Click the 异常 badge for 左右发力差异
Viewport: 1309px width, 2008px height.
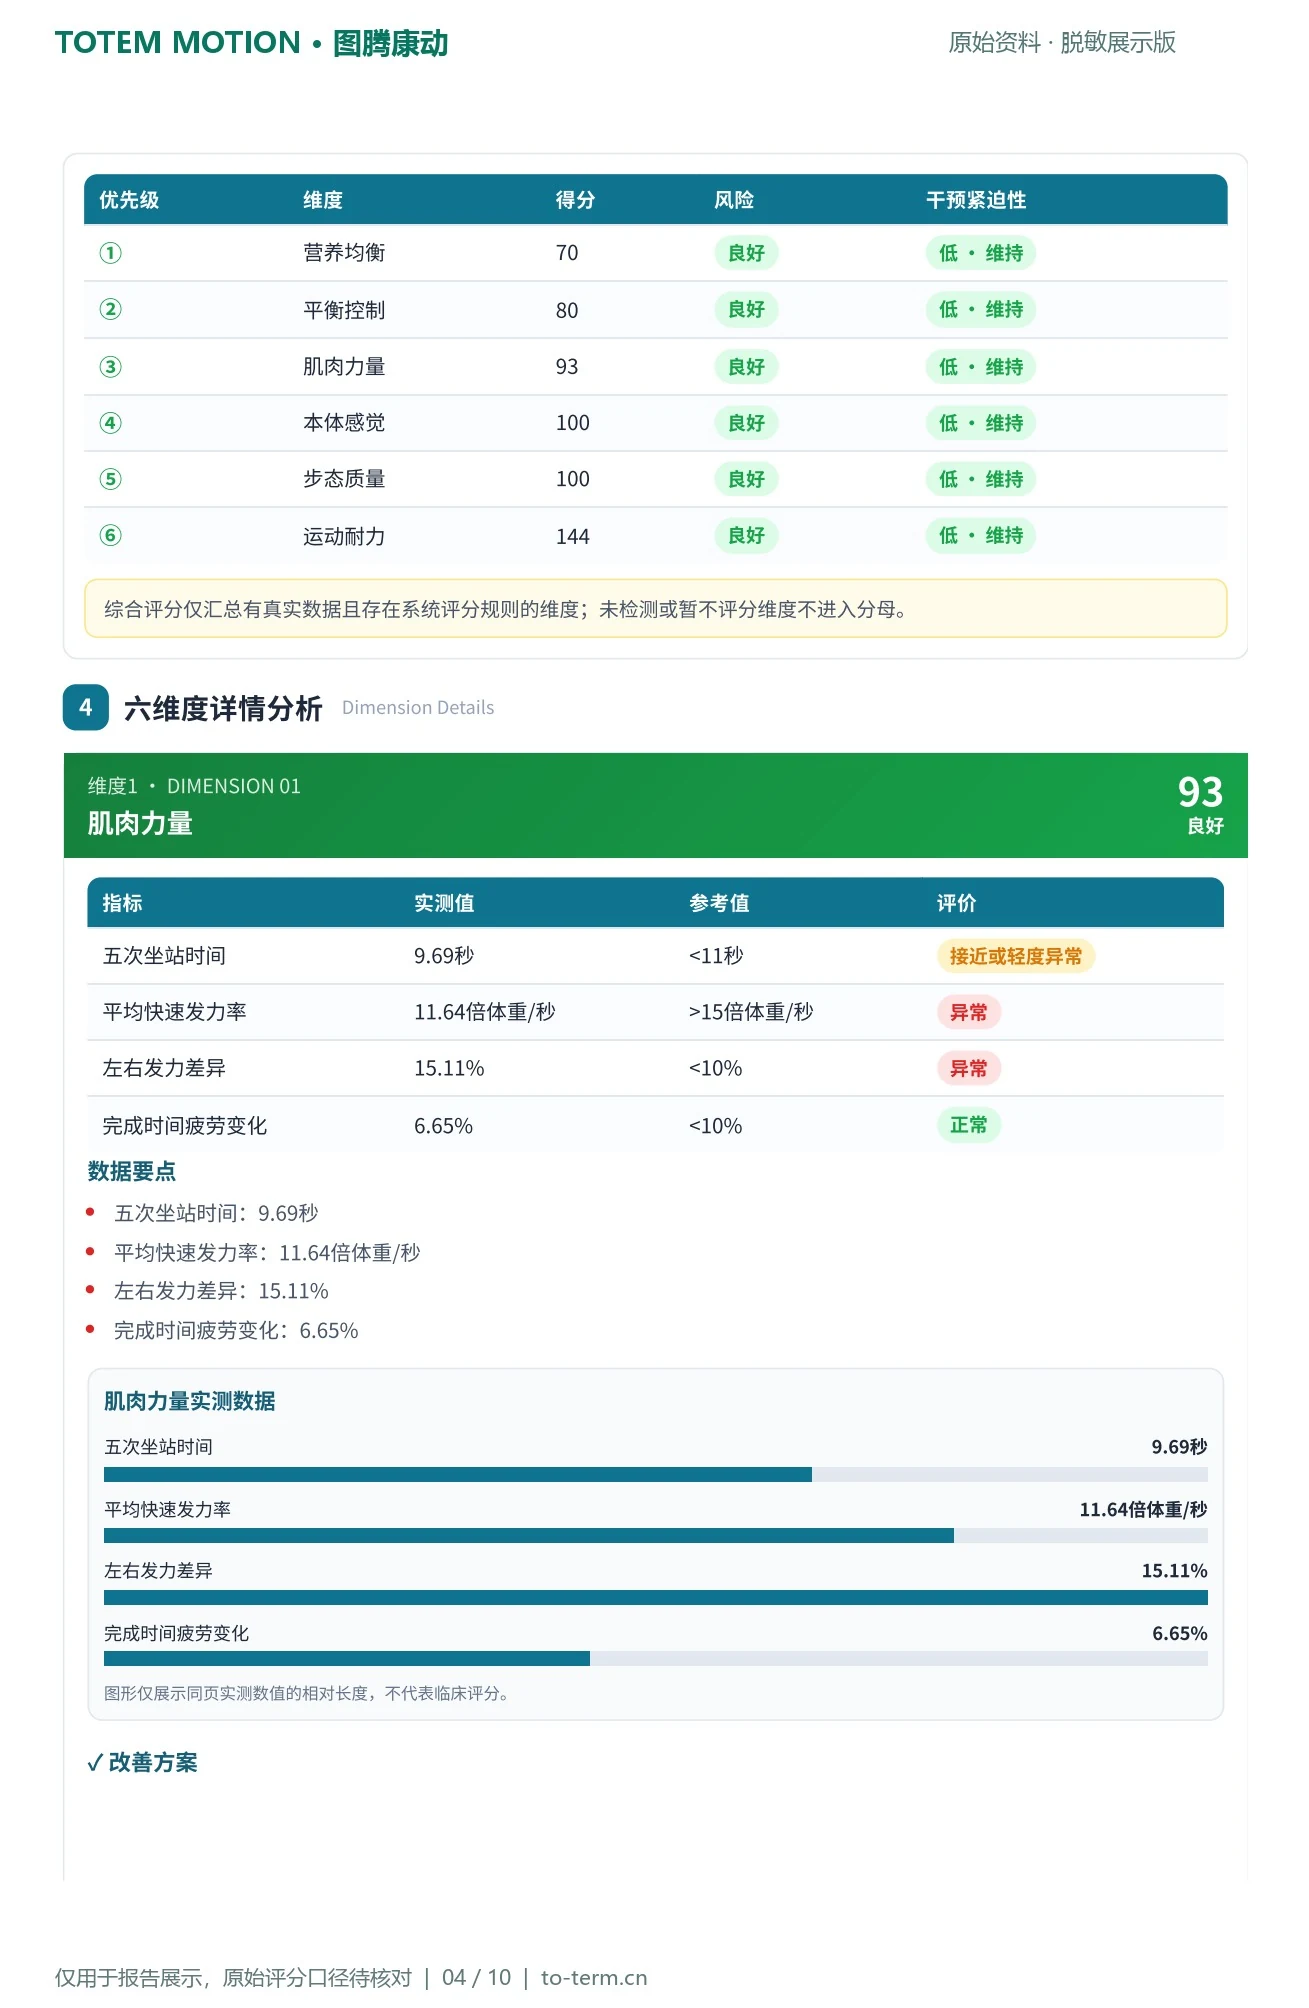point(969,1069)
